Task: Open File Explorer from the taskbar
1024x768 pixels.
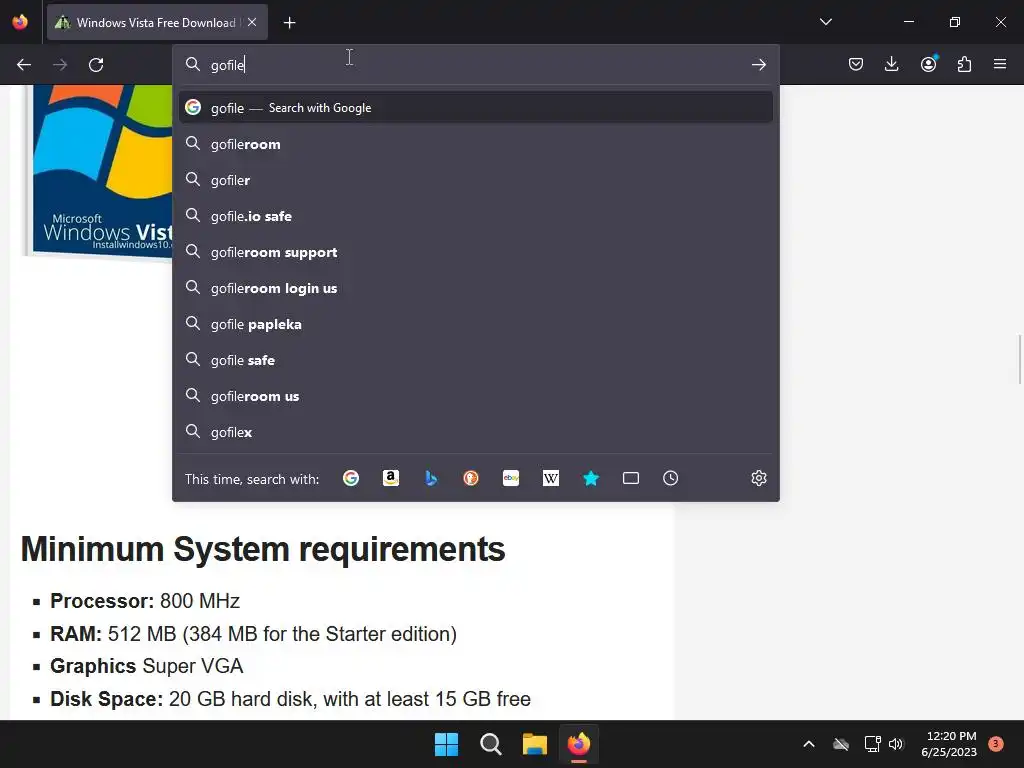Action: pos(535,744)
